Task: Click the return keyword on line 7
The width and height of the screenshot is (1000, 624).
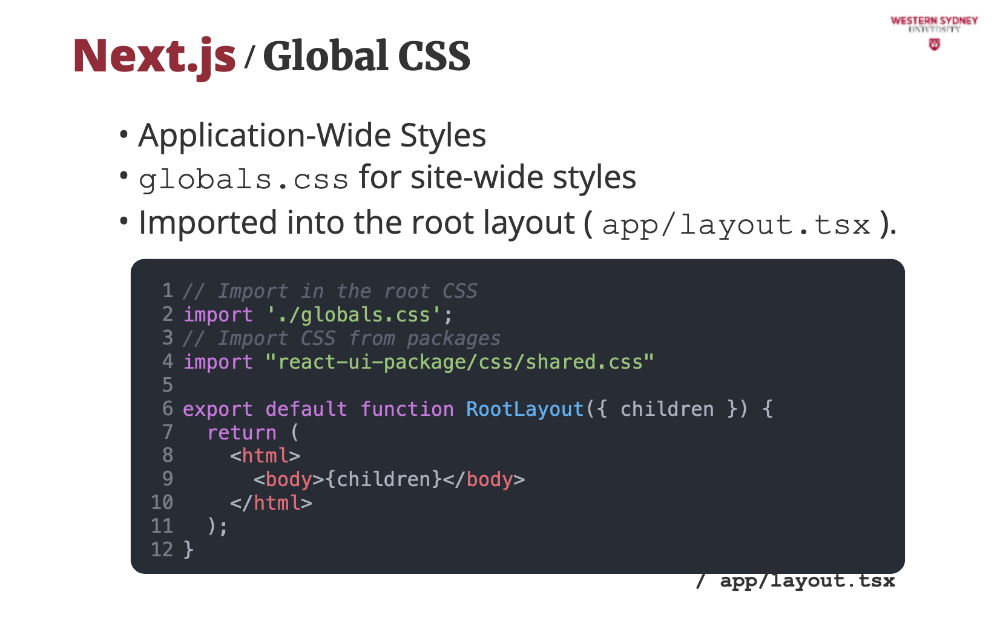Action: 241,432
